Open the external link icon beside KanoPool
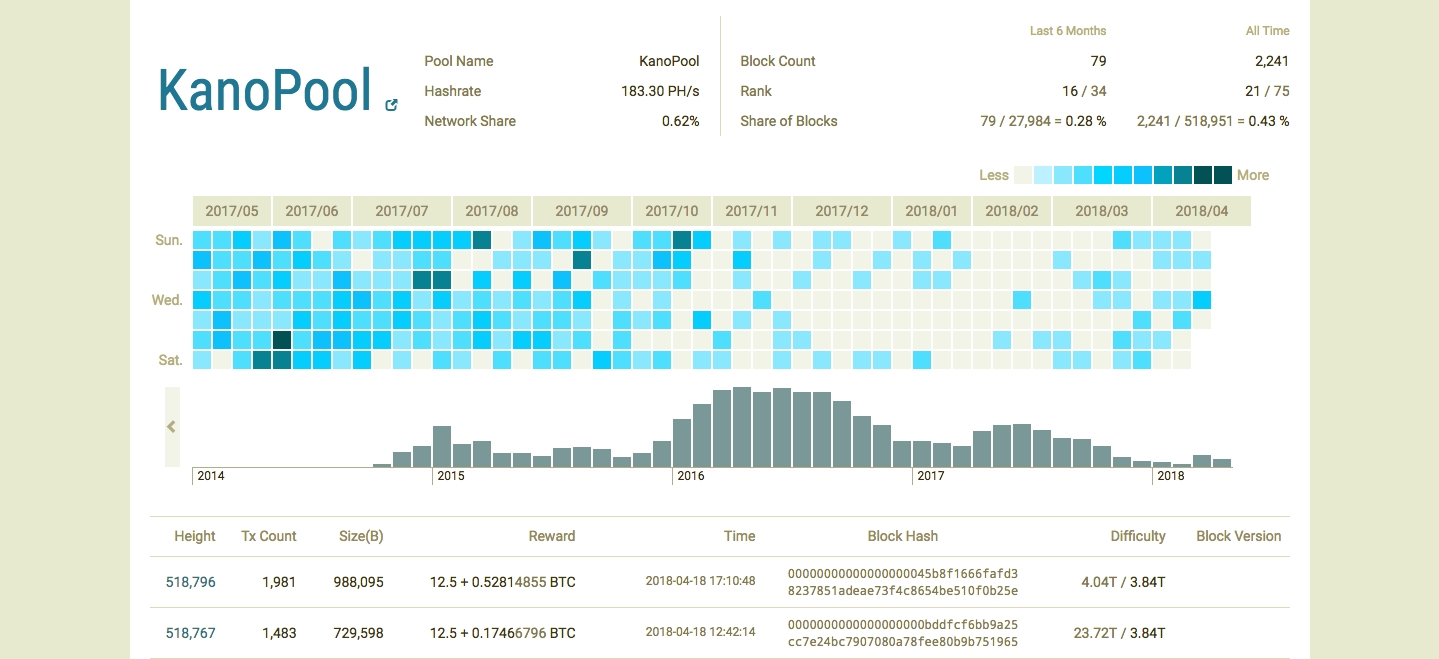 click(x=391, y=105)
